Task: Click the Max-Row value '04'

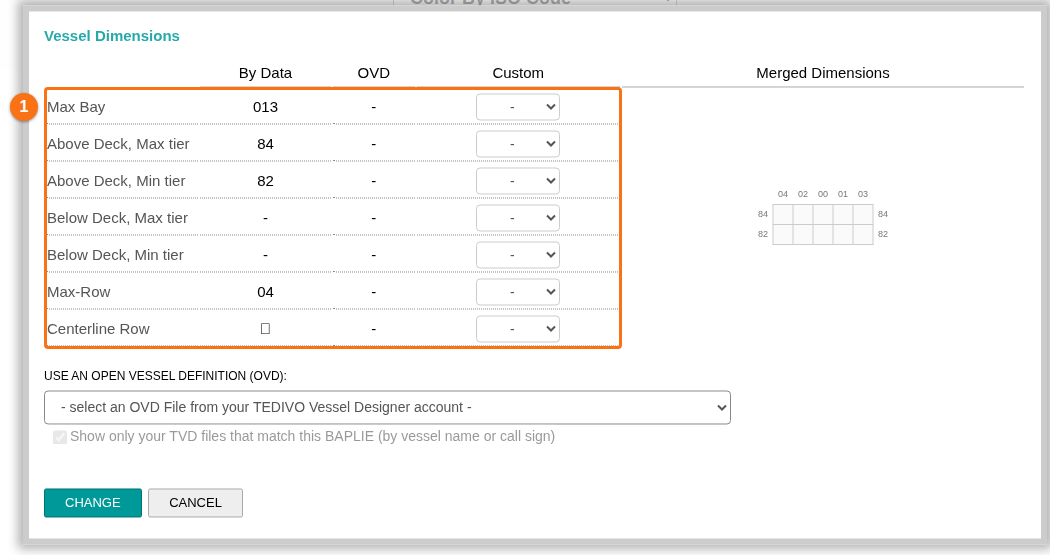Action: click(x=265, y=292)
